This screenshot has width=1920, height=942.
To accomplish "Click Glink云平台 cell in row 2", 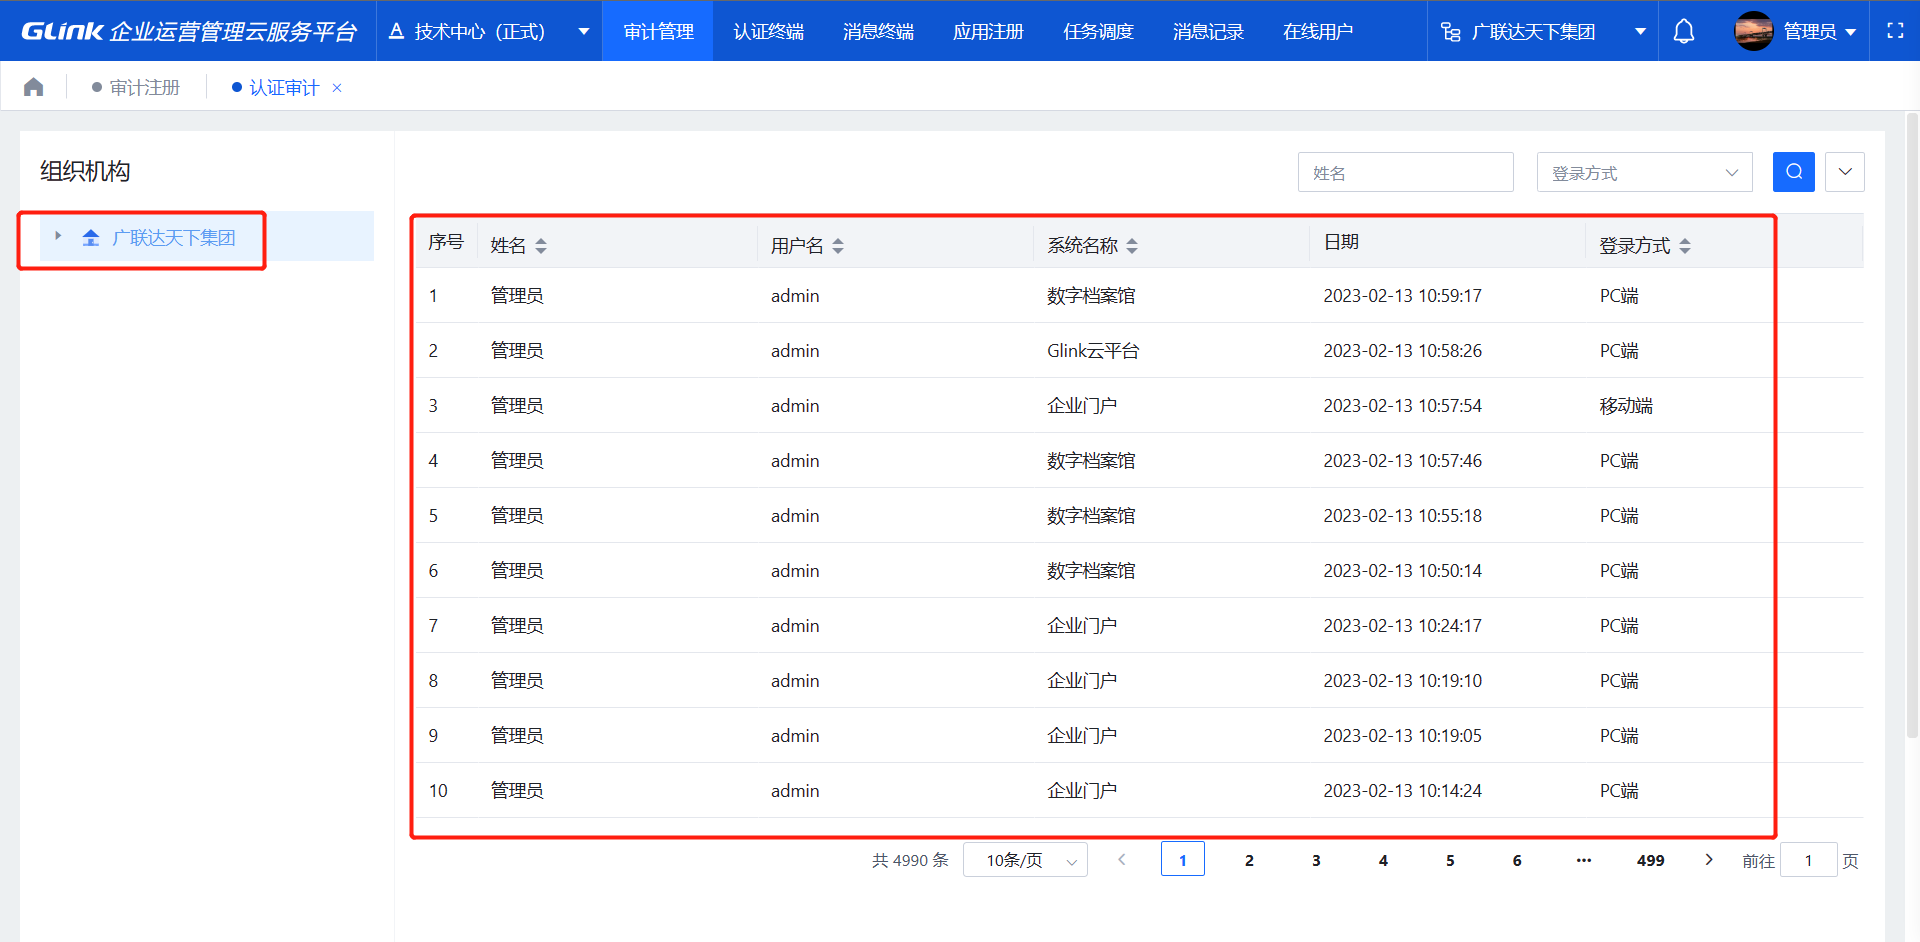I will [x=1093, y=351].
